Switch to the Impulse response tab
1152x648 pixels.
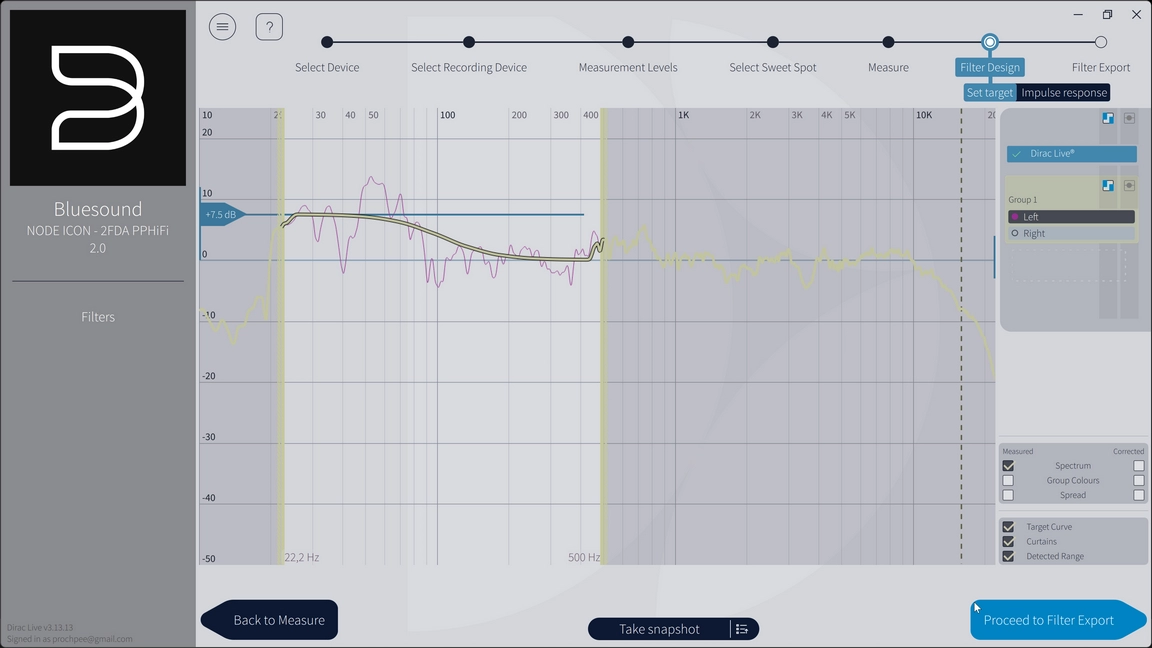pyautogui.click(x=1064, y=93)
